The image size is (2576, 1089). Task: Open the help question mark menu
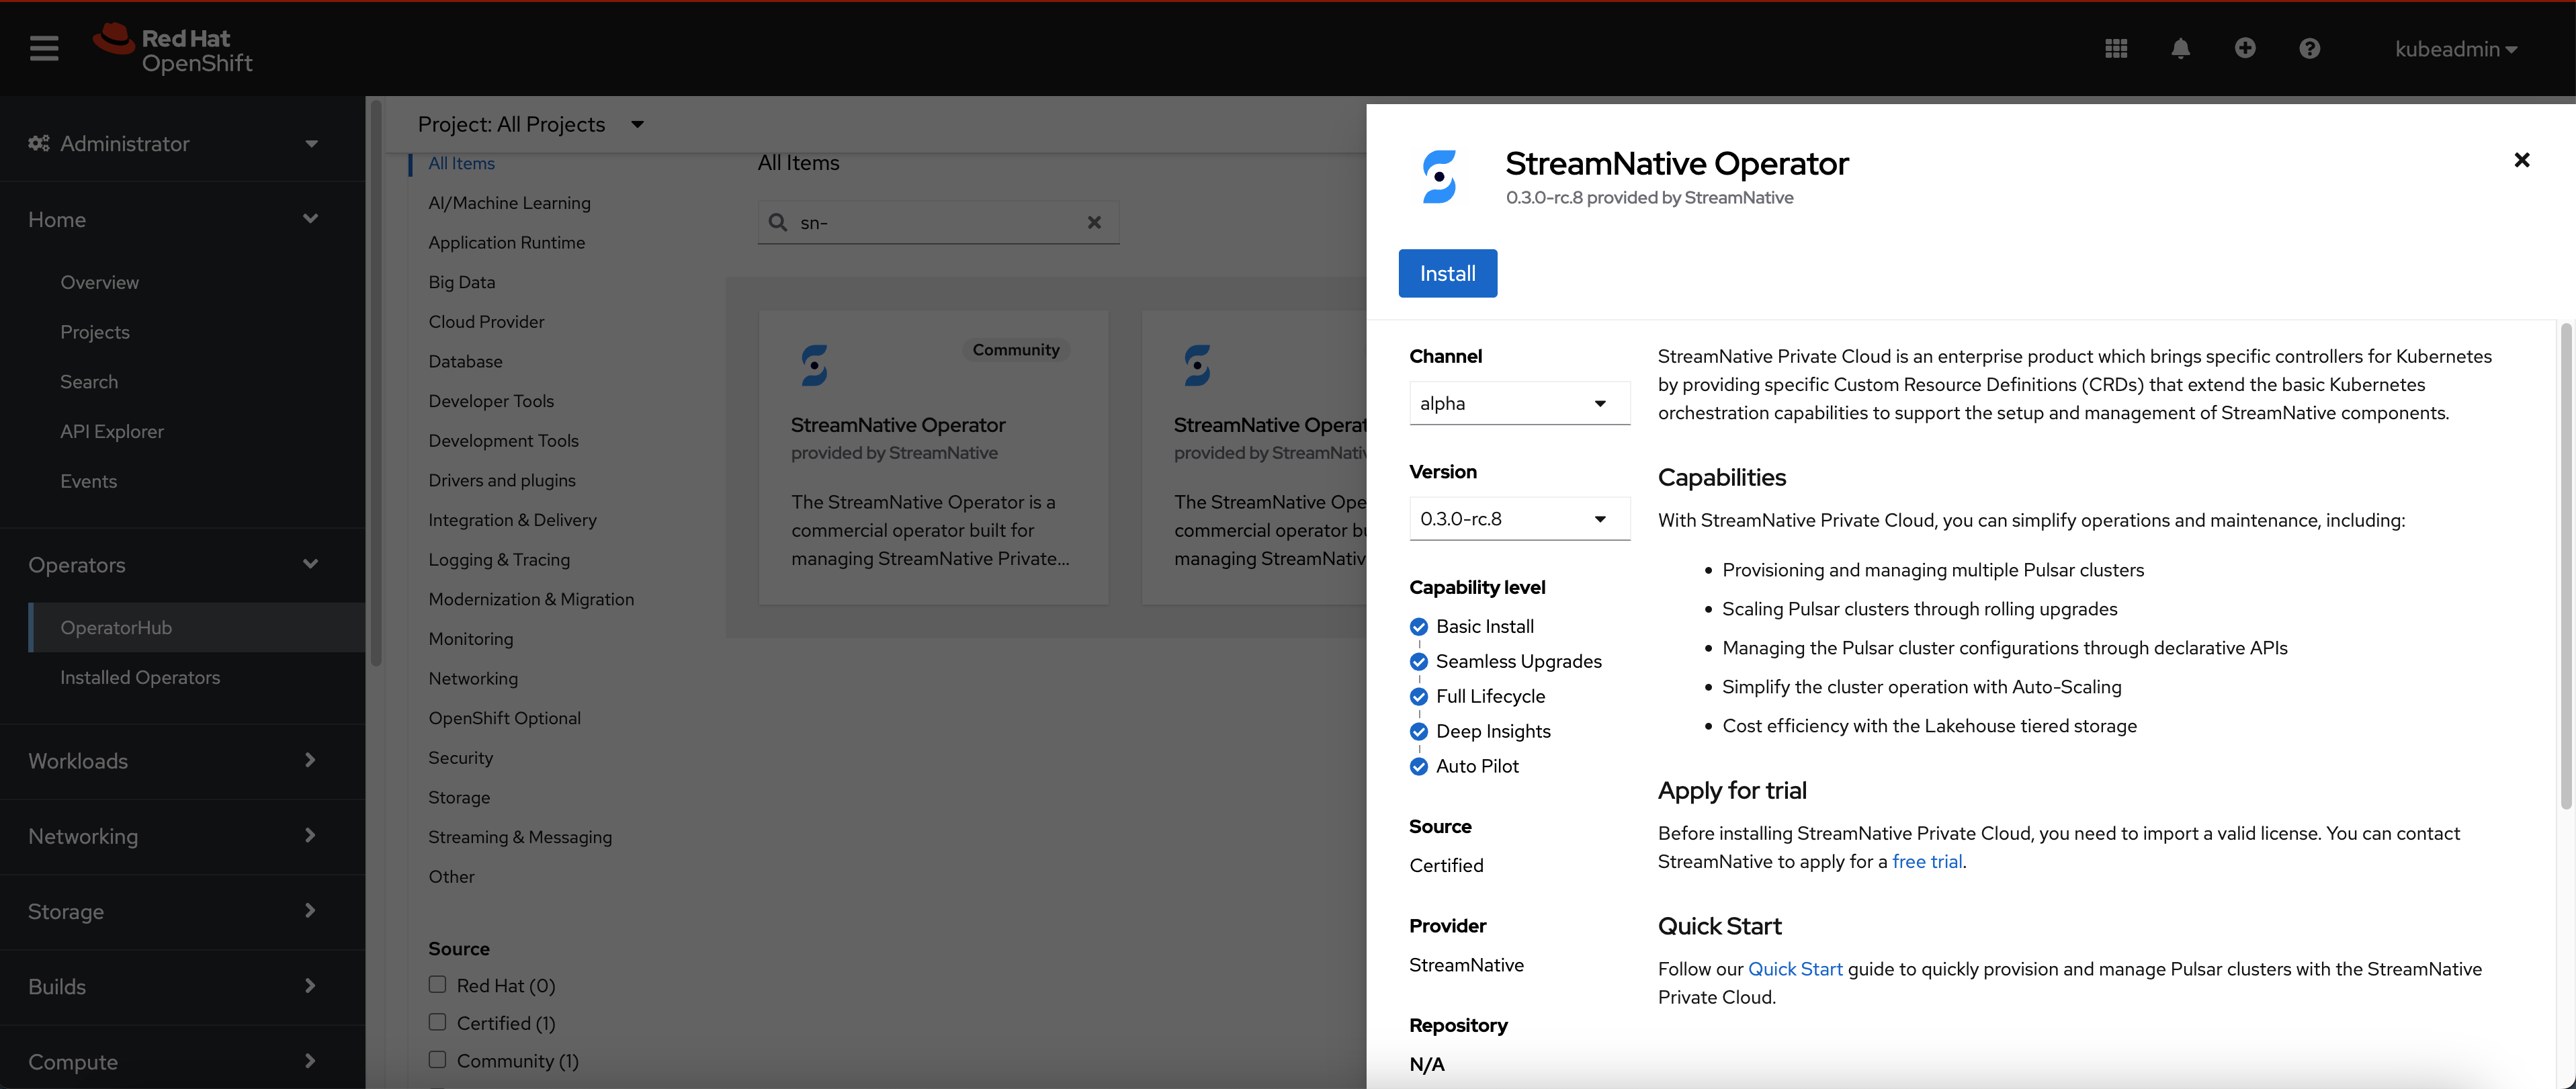tap(2309, 48)
